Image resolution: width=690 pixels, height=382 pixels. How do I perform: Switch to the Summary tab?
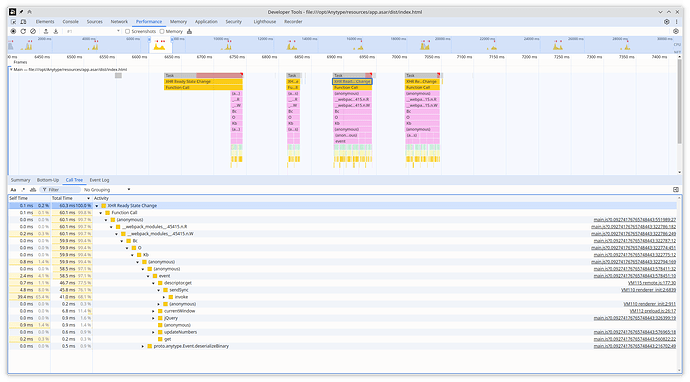coord(21,180)
